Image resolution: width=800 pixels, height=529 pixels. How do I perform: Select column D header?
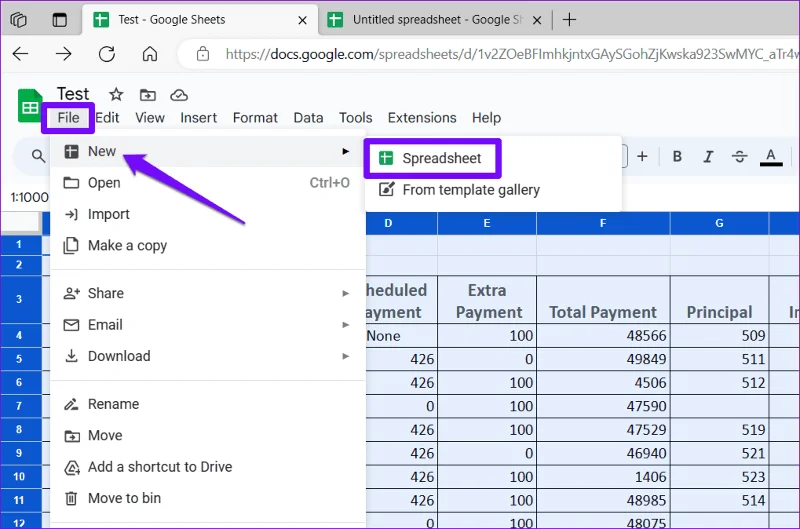[x=402, y=223]
